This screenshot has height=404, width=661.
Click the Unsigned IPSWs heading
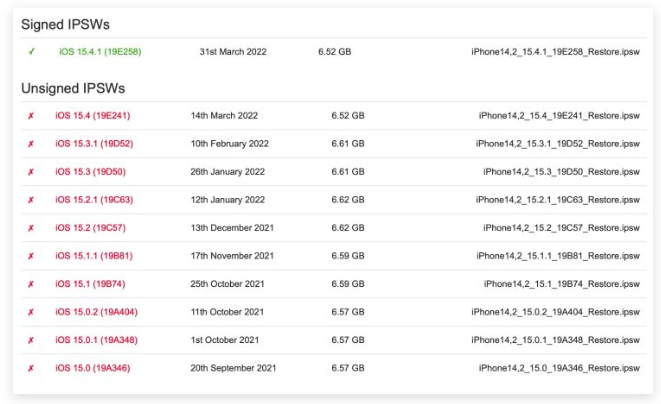pyautogui.click(x=73, y=88)
